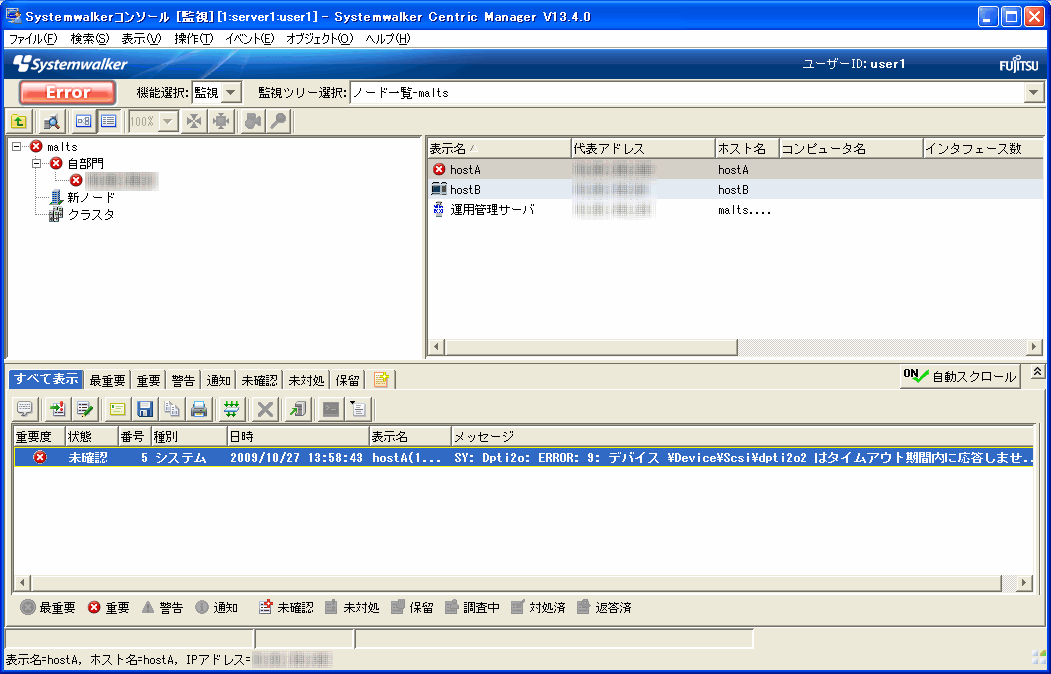Click the green arrows filter icon
Screen dimensions: 1051x674
click(232, 409)
